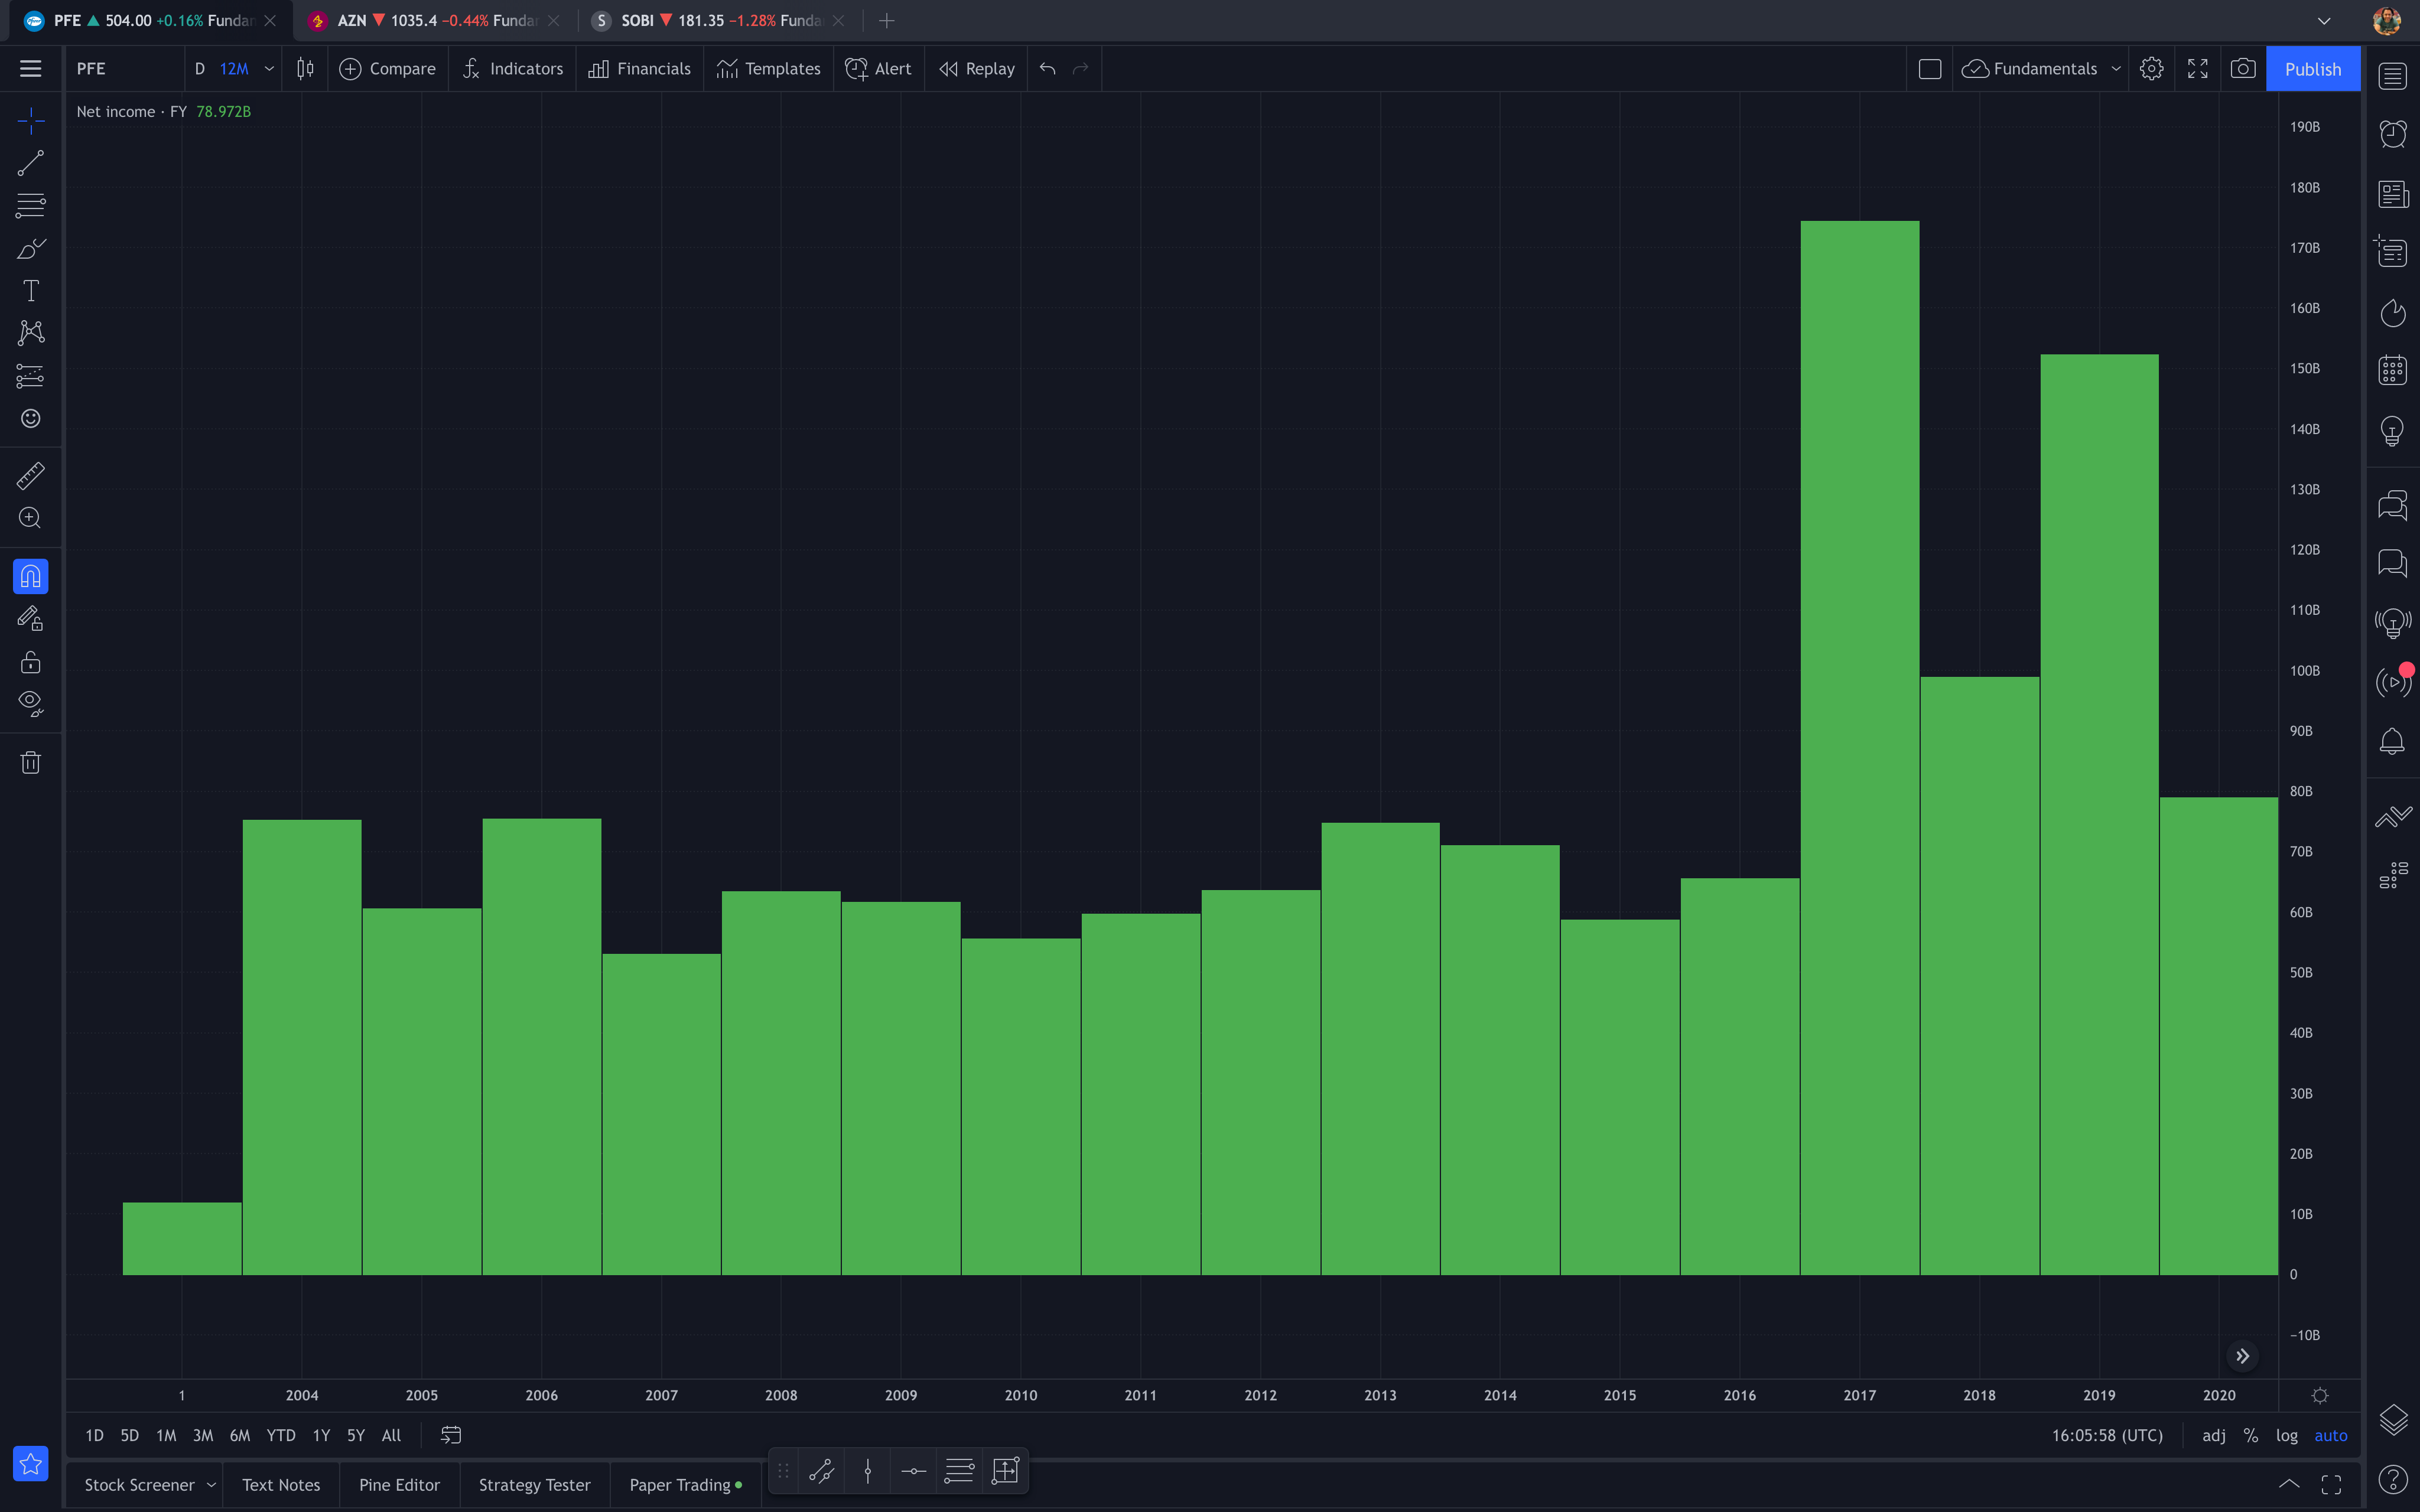
Task: Select the Text annotation tool
Action: [30, 291]
